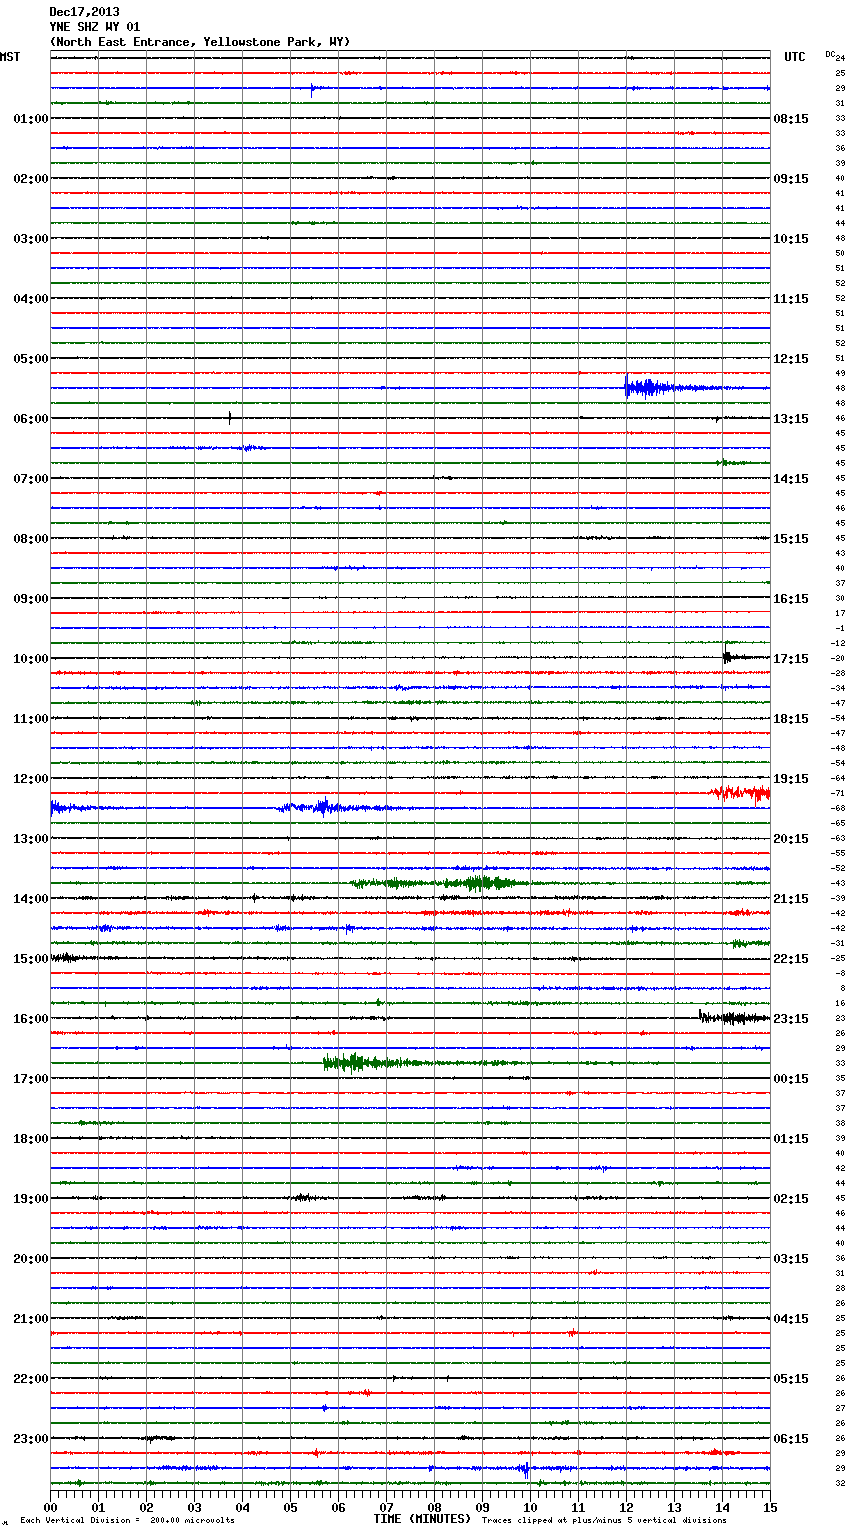Click the MST timezone label

coord(10,57)
